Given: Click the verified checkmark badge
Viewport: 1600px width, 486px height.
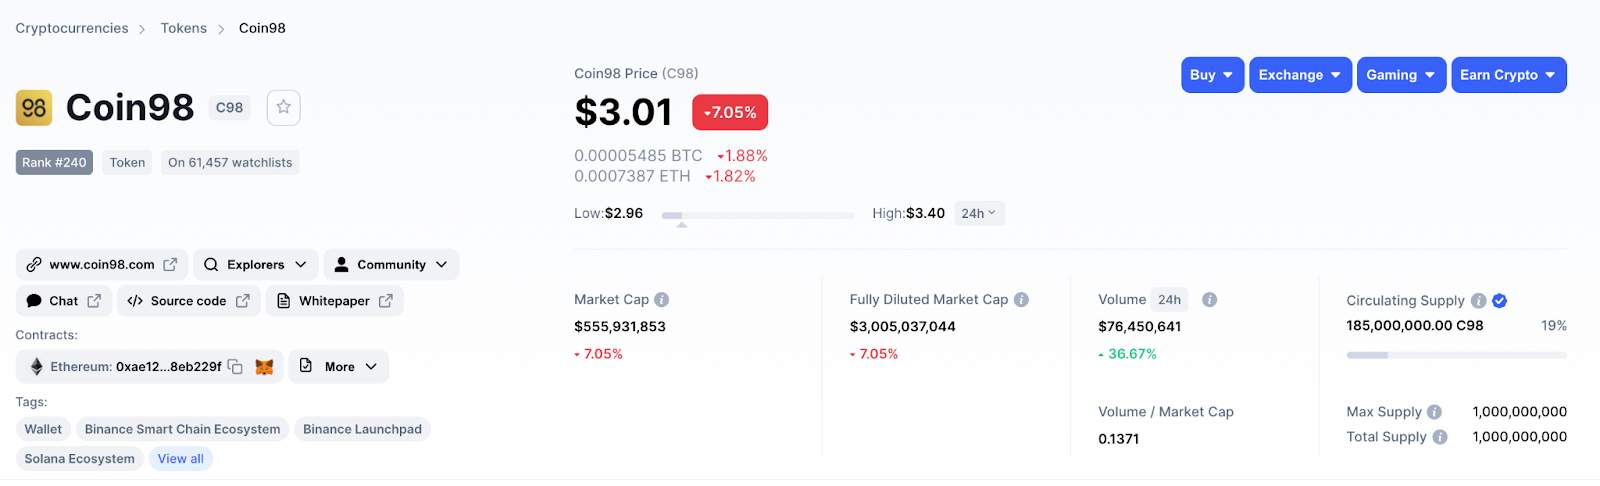Looking at the screenshot, I should click(x=1500, y=301).
